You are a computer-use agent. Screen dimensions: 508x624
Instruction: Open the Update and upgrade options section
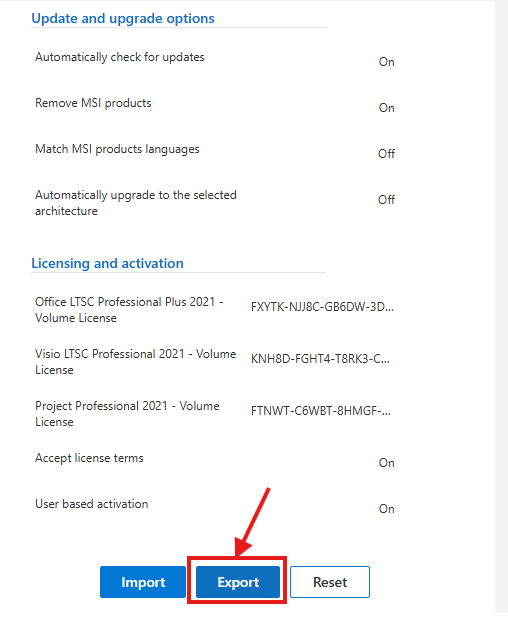[x=123, y=18]
